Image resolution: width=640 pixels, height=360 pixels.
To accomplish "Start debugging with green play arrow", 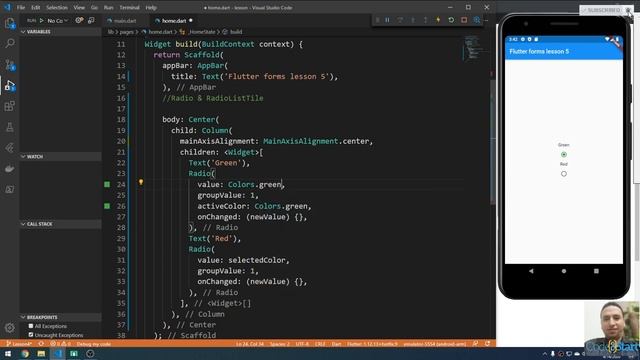I will tap(41, 20).
